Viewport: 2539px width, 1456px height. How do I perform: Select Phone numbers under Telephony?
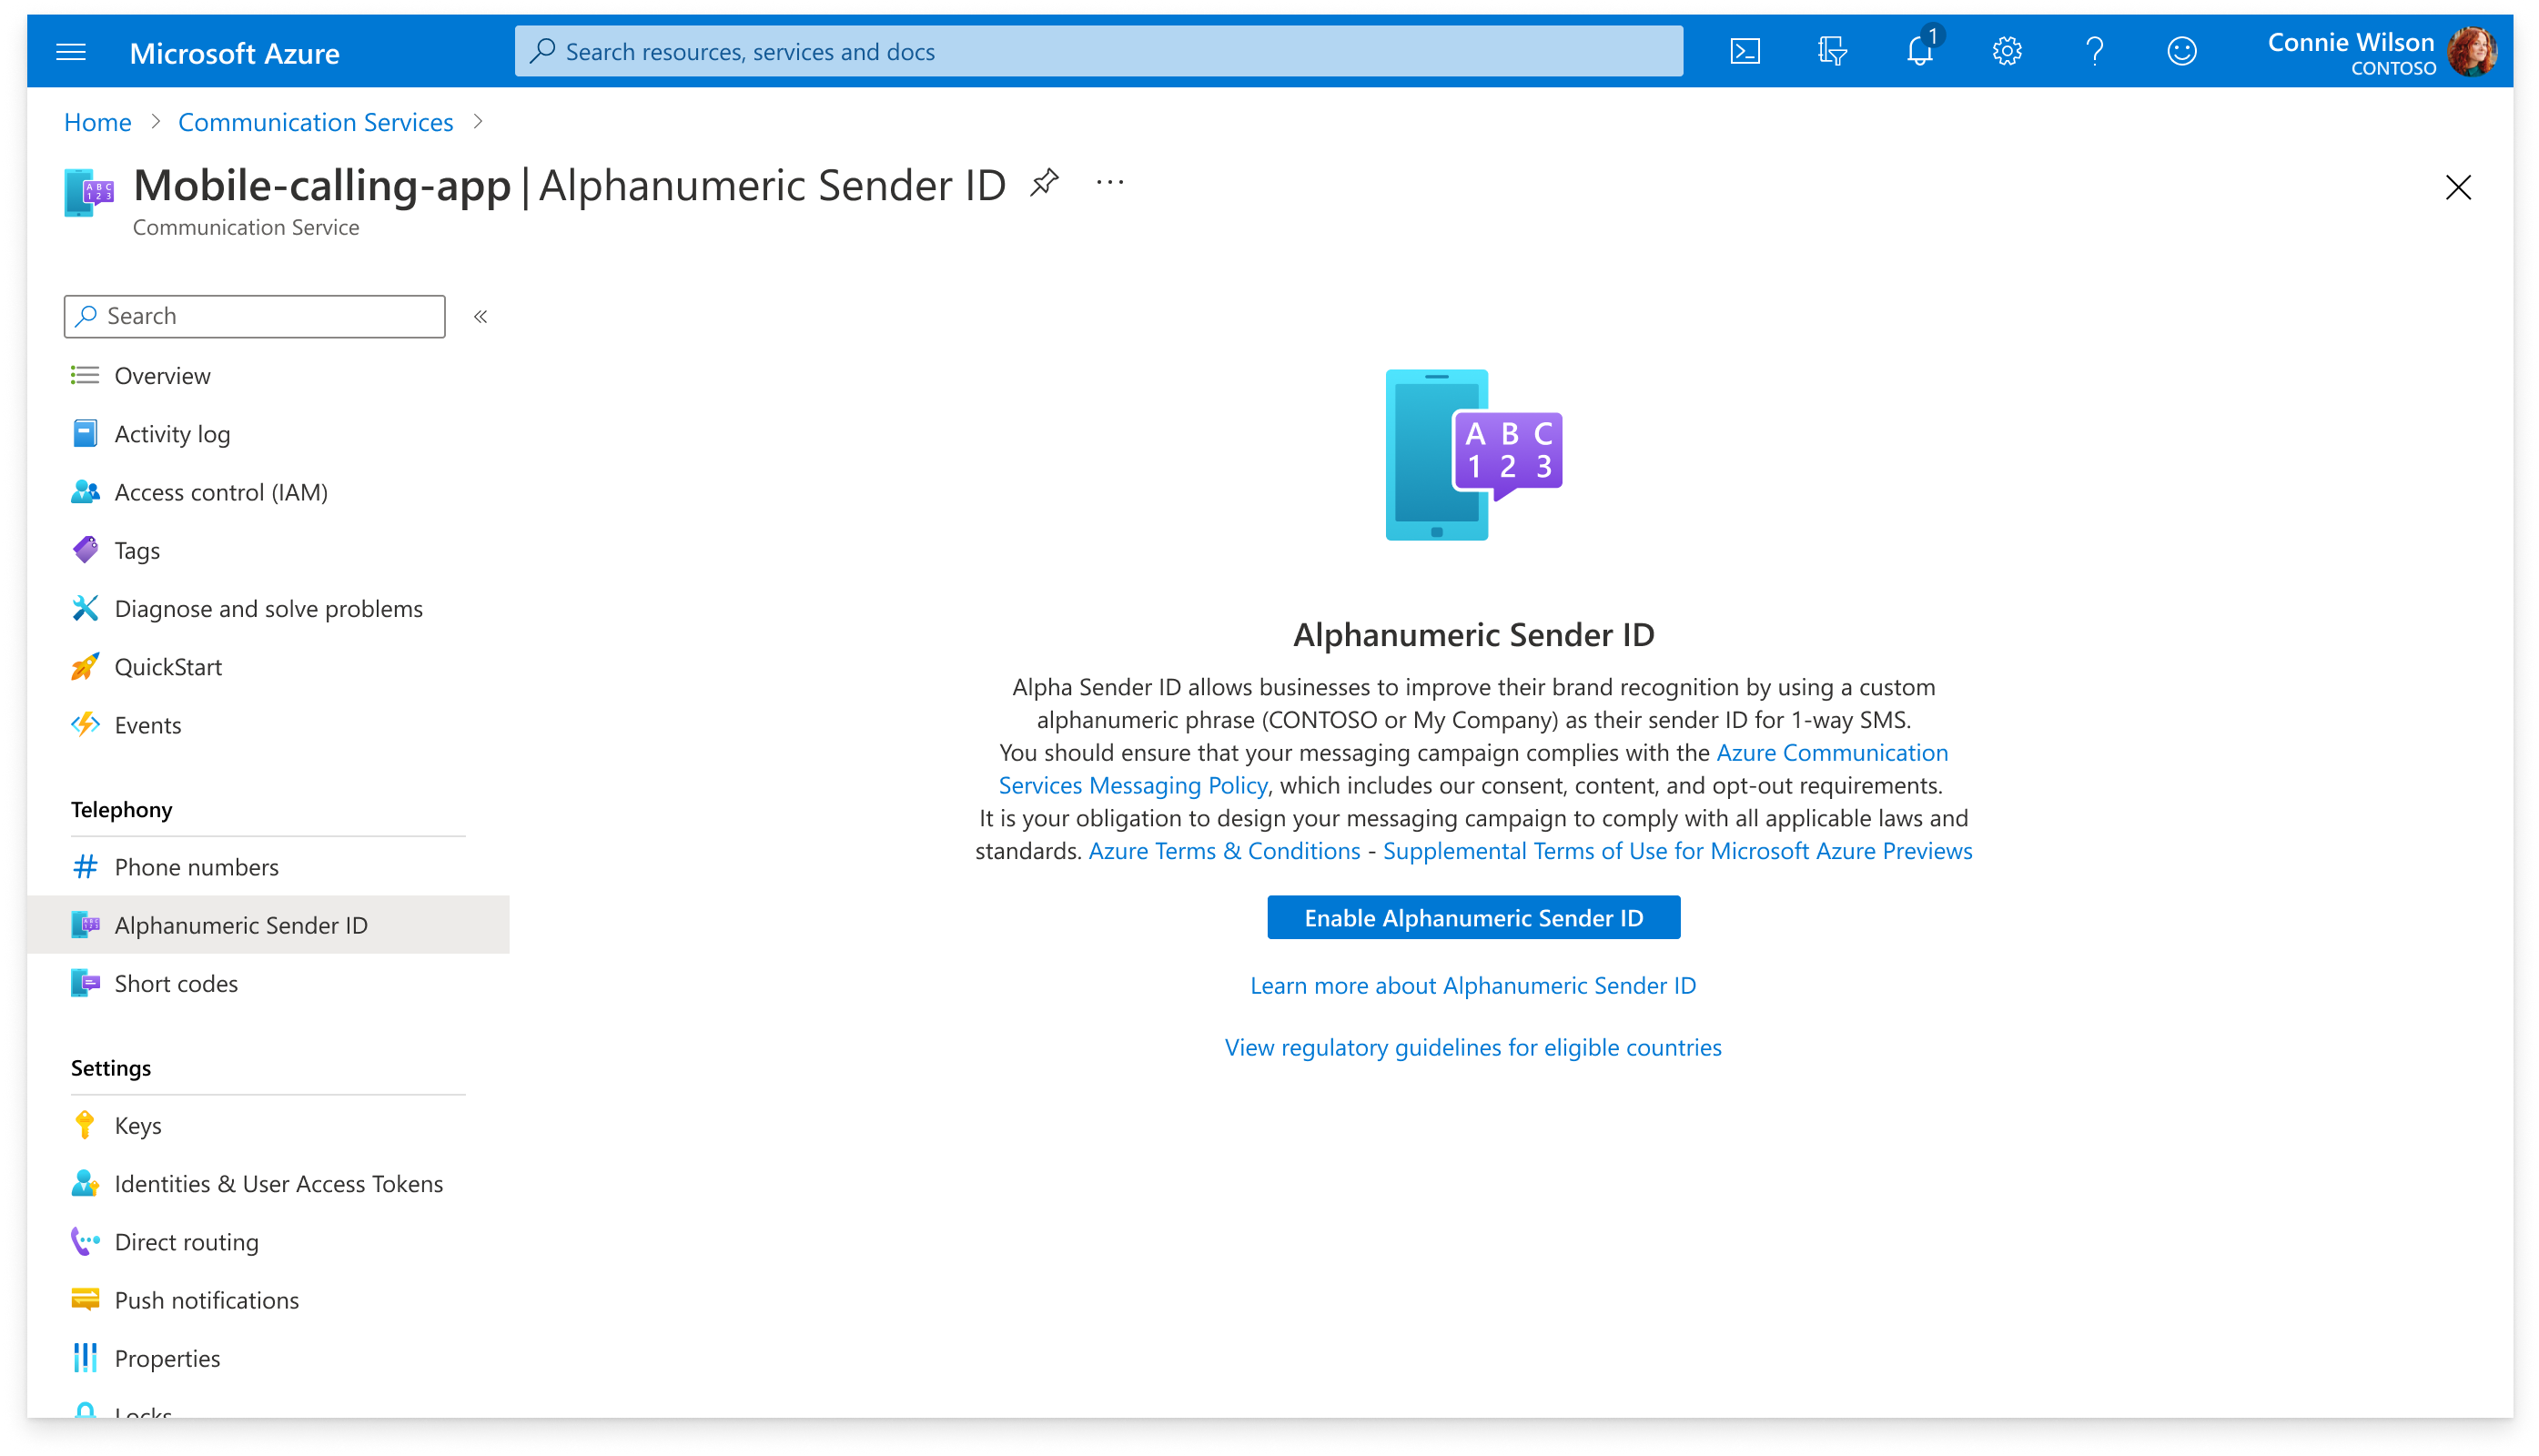coord(197,866)
